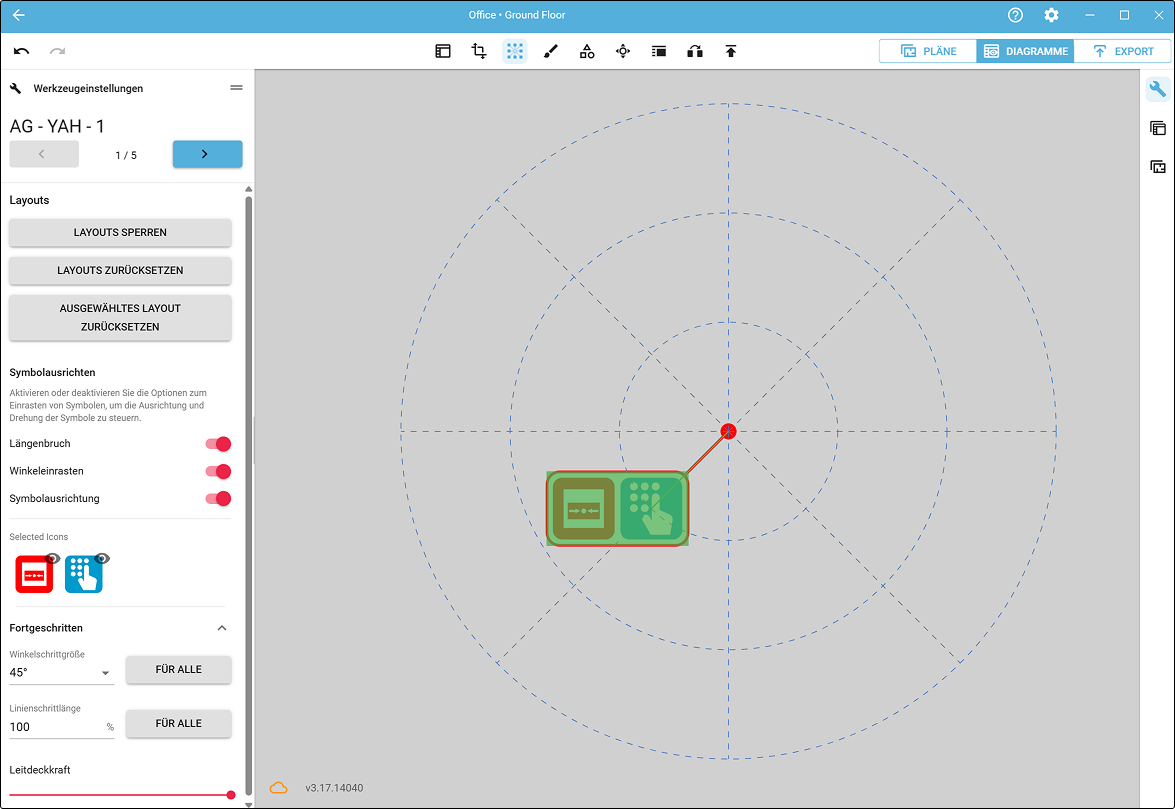Toggle the Winkeleinrasten switch

(218, 471)
